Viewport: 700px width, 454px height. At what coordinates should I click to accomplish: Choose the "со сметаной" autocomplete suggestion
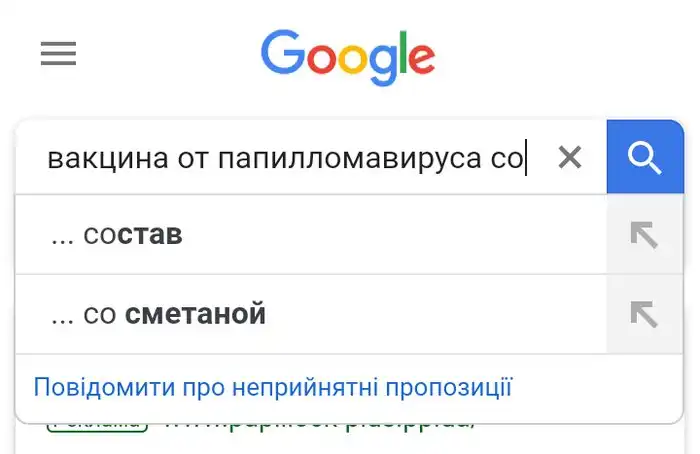[x=300, y=314]
